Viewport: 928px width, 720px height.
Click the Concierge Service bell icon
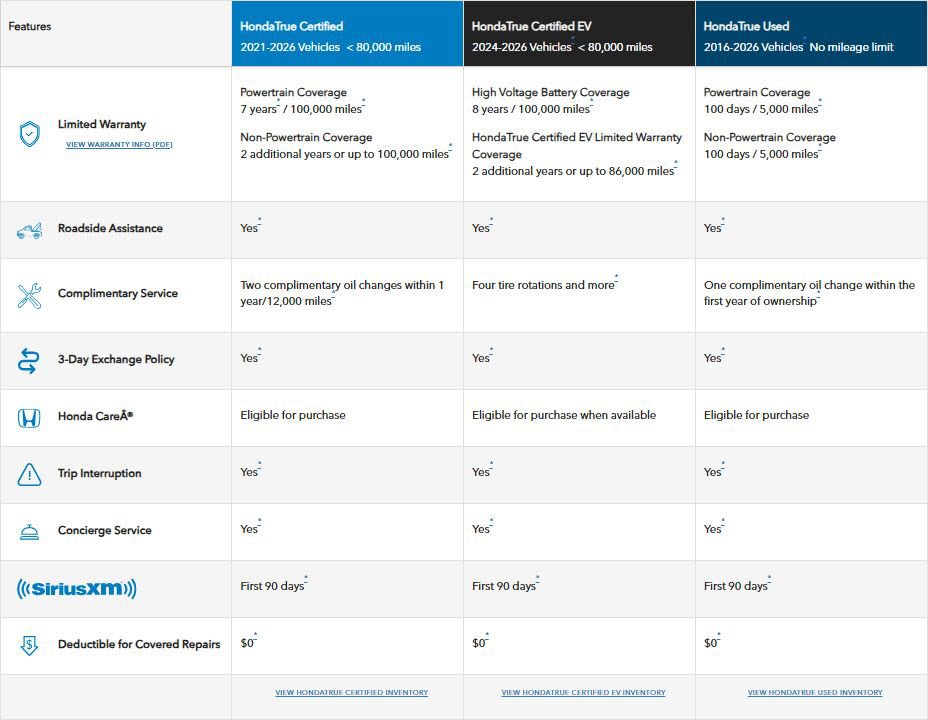(x=30, y=532)
